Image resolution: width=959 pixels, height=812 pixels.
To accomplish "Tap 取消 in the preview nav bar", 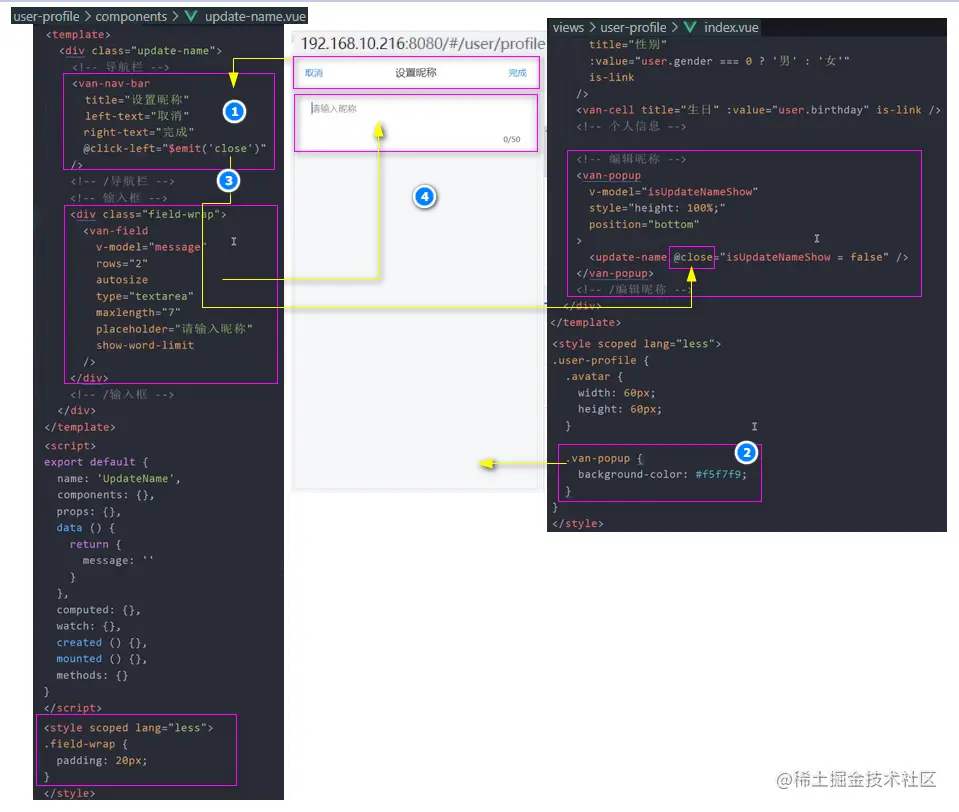I will point(314,73).
